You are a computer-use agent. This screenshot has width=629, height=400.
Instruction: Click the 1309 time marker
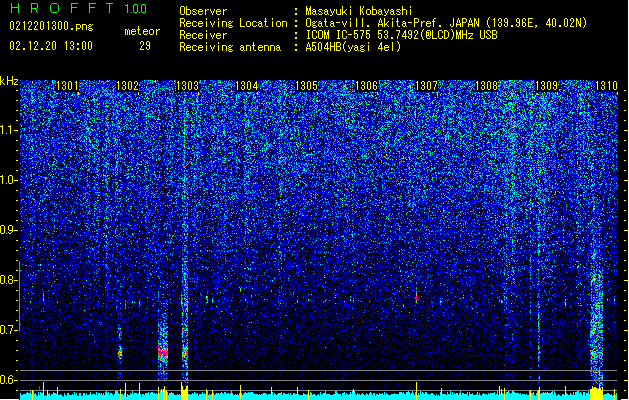(x=547, y=86)
